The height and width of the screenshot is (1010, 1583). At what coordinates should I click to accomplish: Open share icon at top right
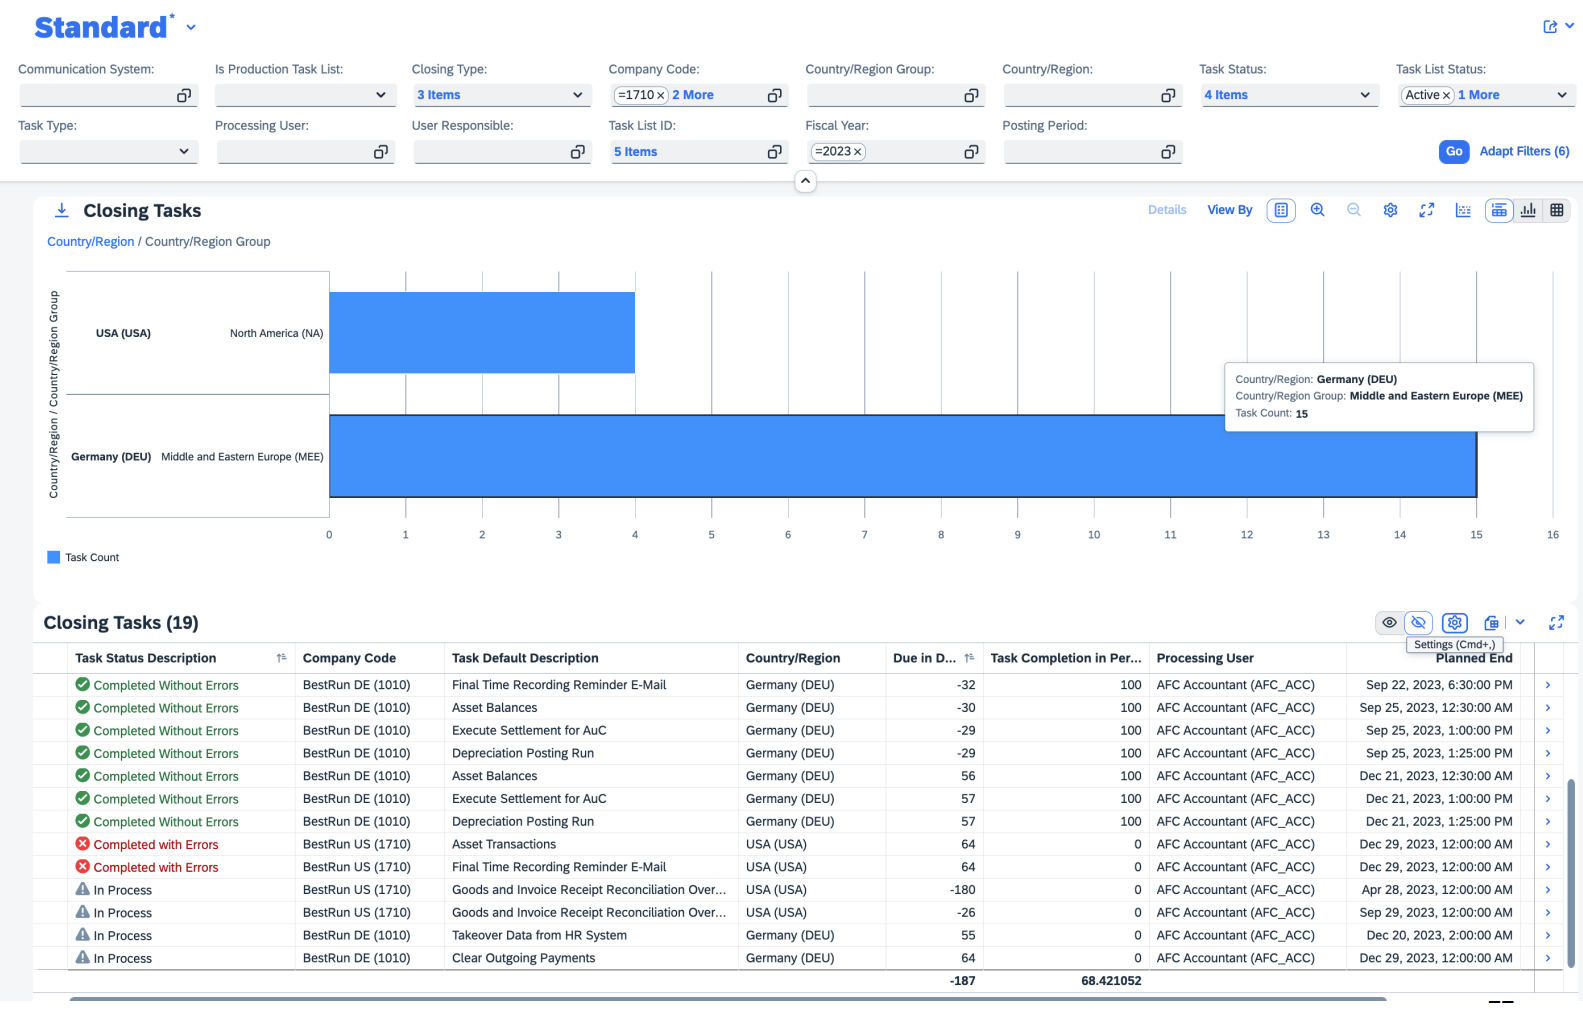point(1550,27)
